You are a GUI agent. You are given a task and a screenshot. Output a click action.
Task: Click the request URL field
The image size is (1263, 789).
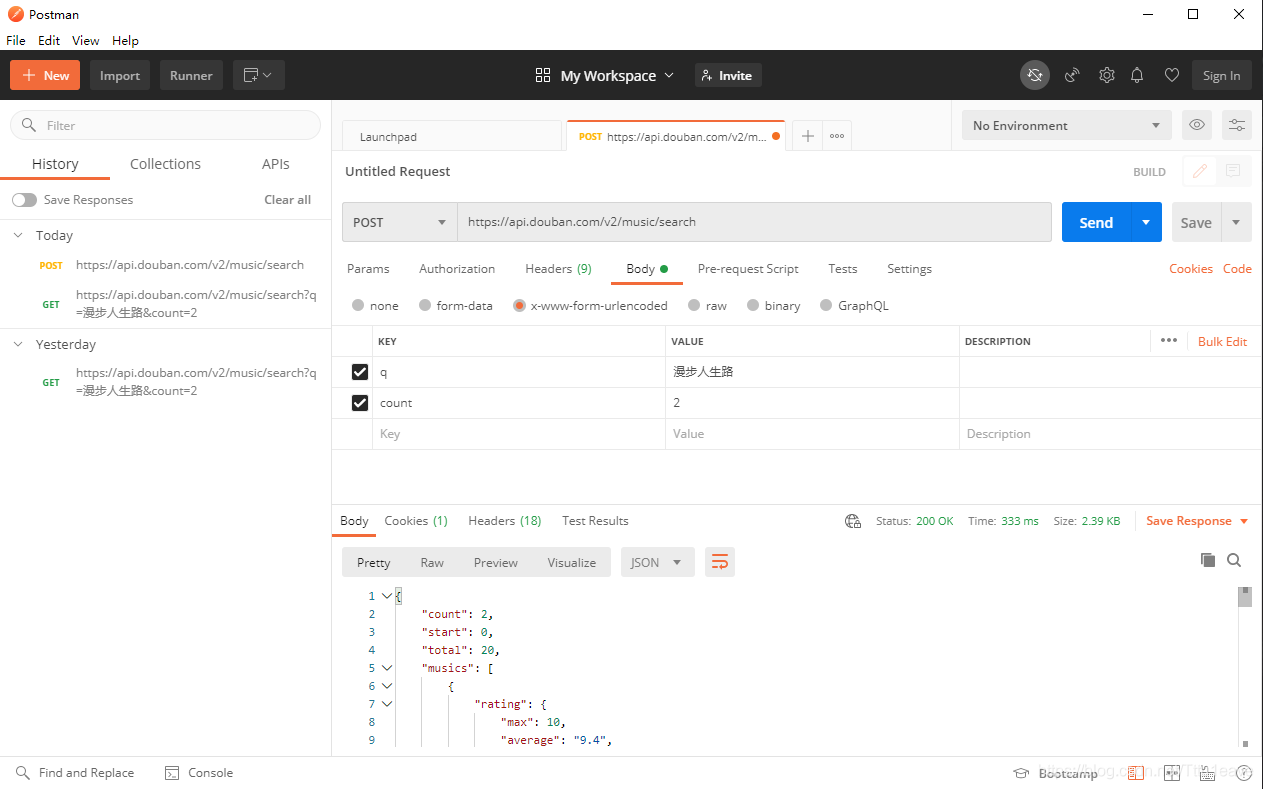click(754, 222)
